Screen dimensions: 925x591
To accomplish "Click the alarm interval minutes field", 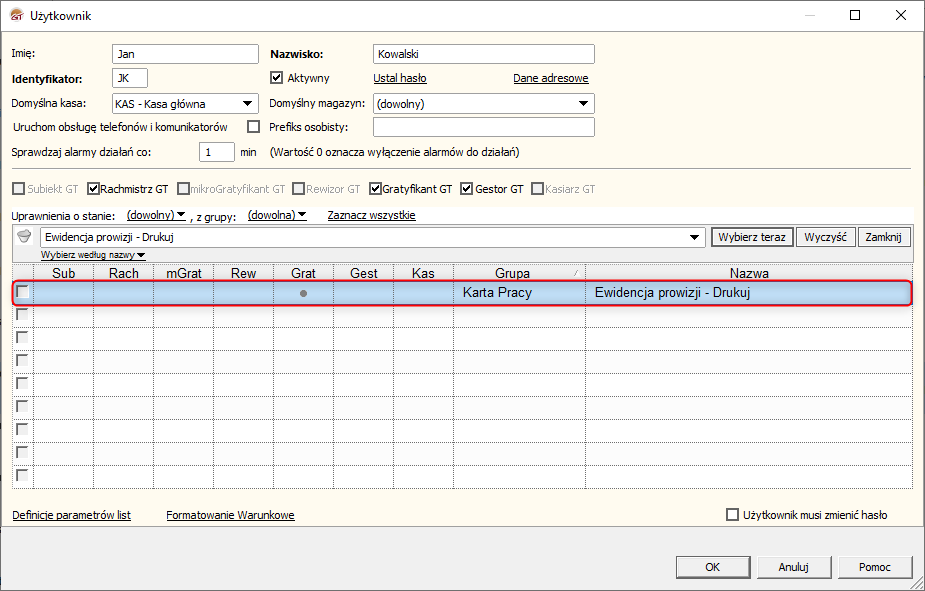I will [217, 152].
